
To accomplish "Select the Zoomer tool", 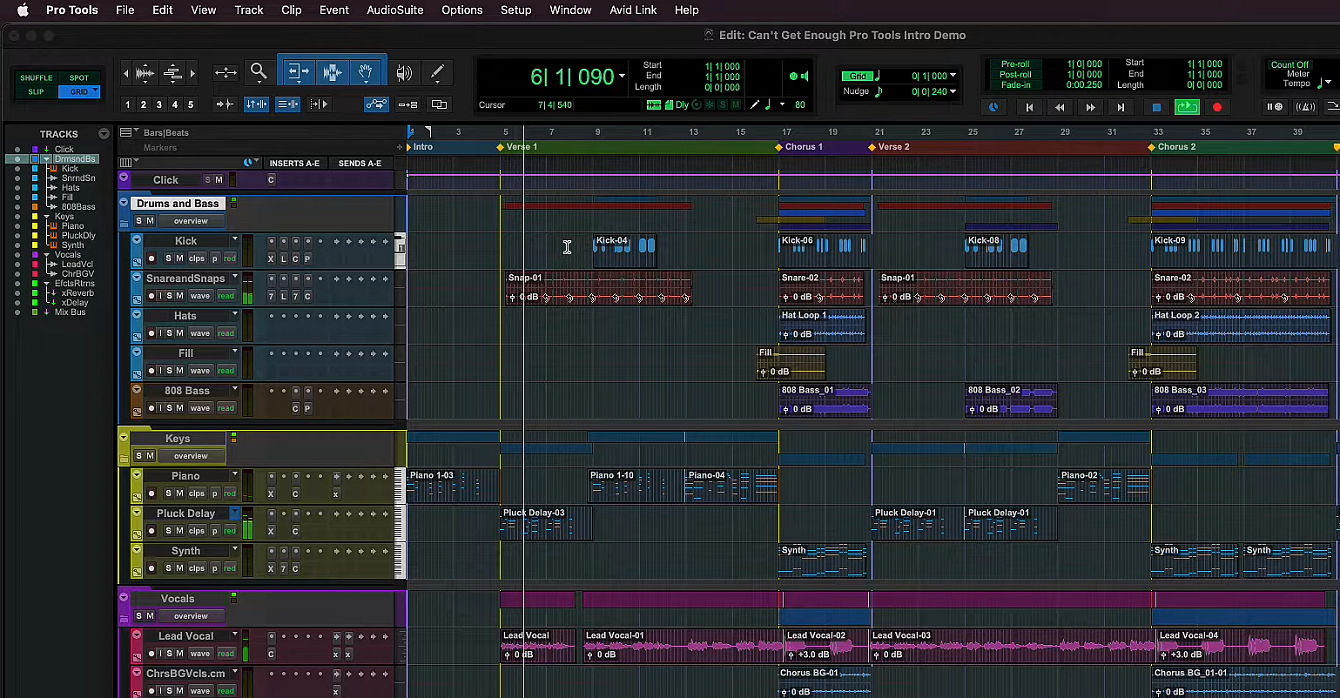I will pyautogui.click(x=259, y=72).
